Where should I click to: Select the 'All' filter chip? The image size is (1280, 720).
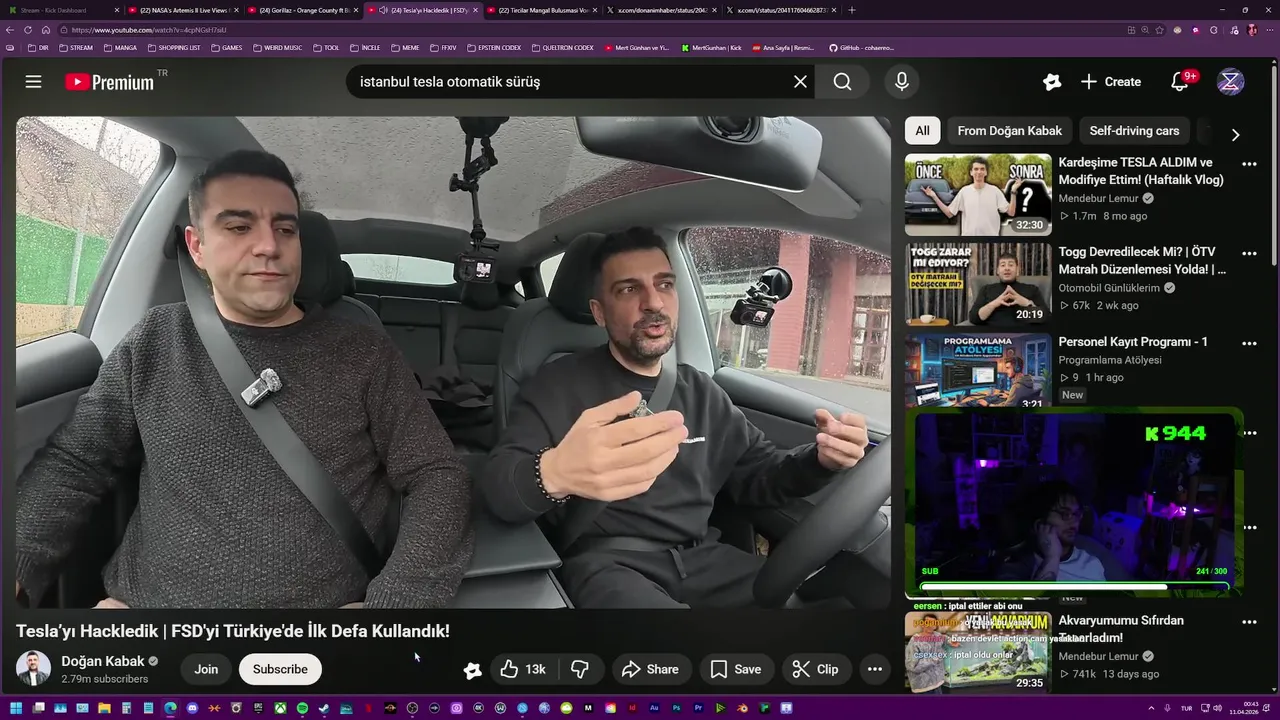pos(922,131)
